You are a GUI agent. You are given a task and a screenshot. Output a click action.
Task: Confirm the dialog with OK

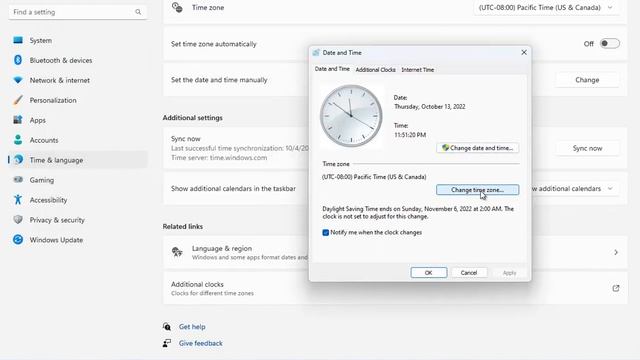click(429, 273)
